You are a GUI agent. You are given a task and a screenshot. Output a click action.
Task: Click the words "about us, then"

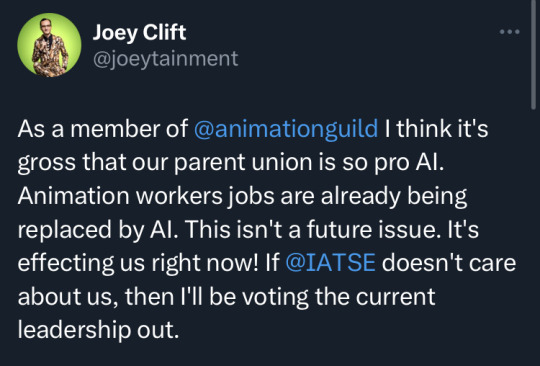point(96,297)
